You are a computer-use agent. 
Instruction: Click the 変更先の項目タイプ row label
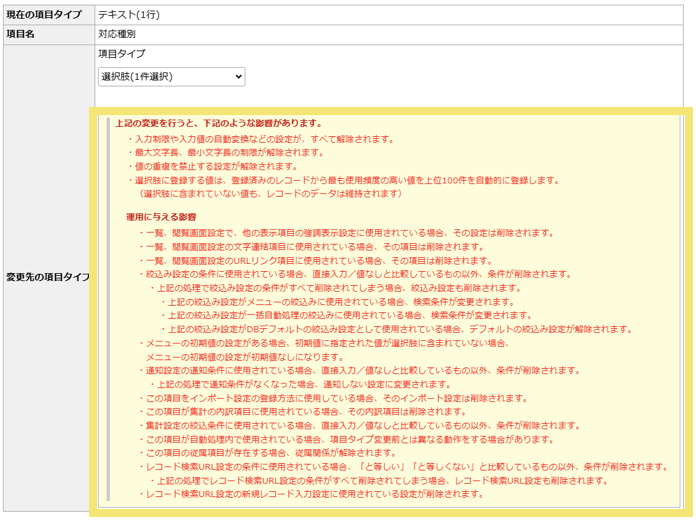47,276
